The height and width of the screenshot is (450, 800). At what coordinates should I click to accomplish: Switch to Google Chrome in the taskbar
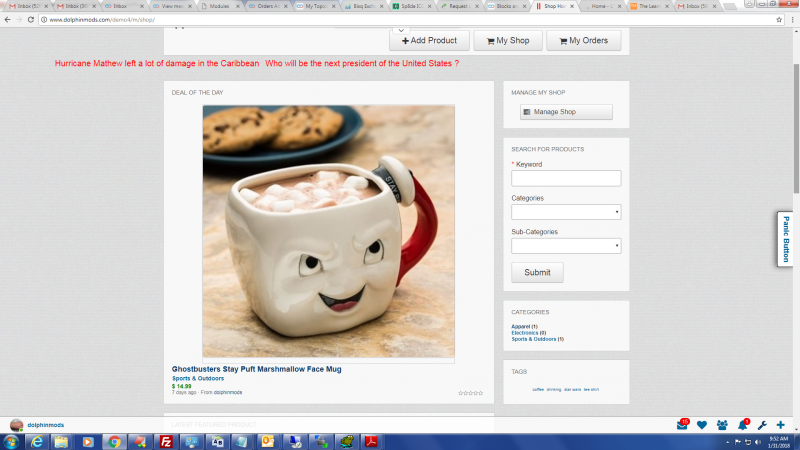(114, 442)
